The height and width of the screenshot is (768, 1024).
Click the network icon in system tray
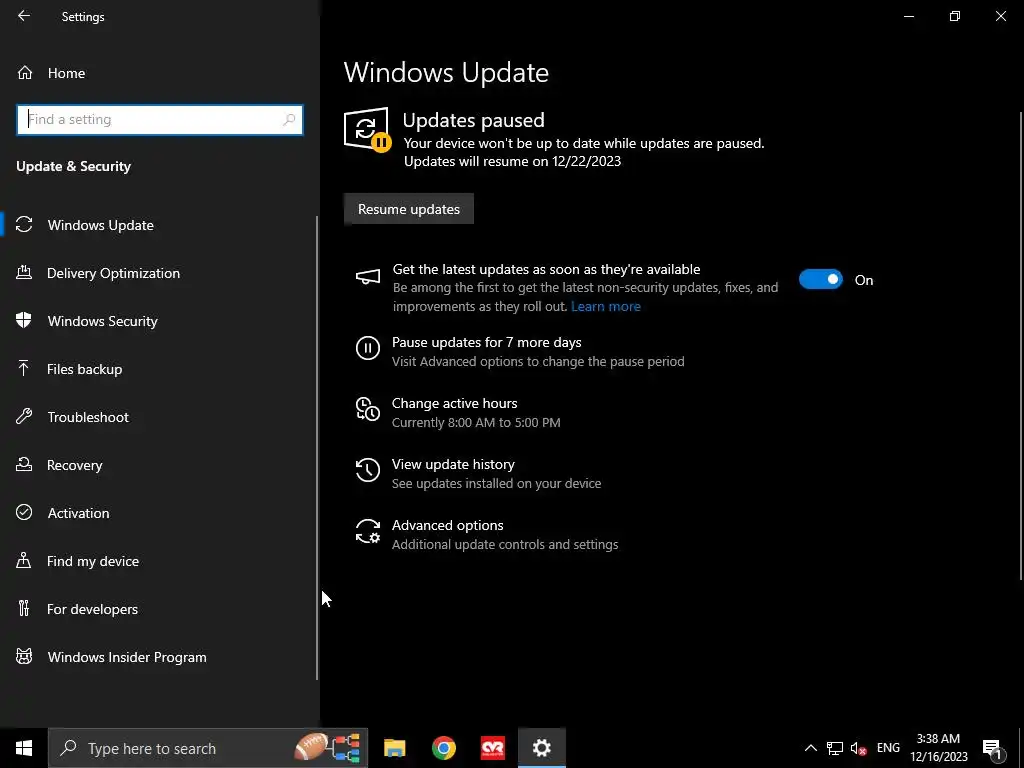pyautogui.click(x=835, y=748)
